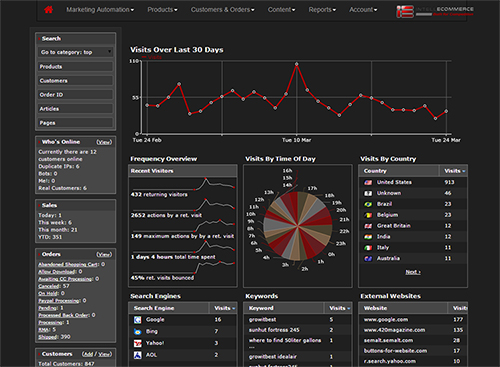Click the 432 returning visitors sparkline
Image resolution: width=500 pixels, height=367 pixels.
pos(183,184)
